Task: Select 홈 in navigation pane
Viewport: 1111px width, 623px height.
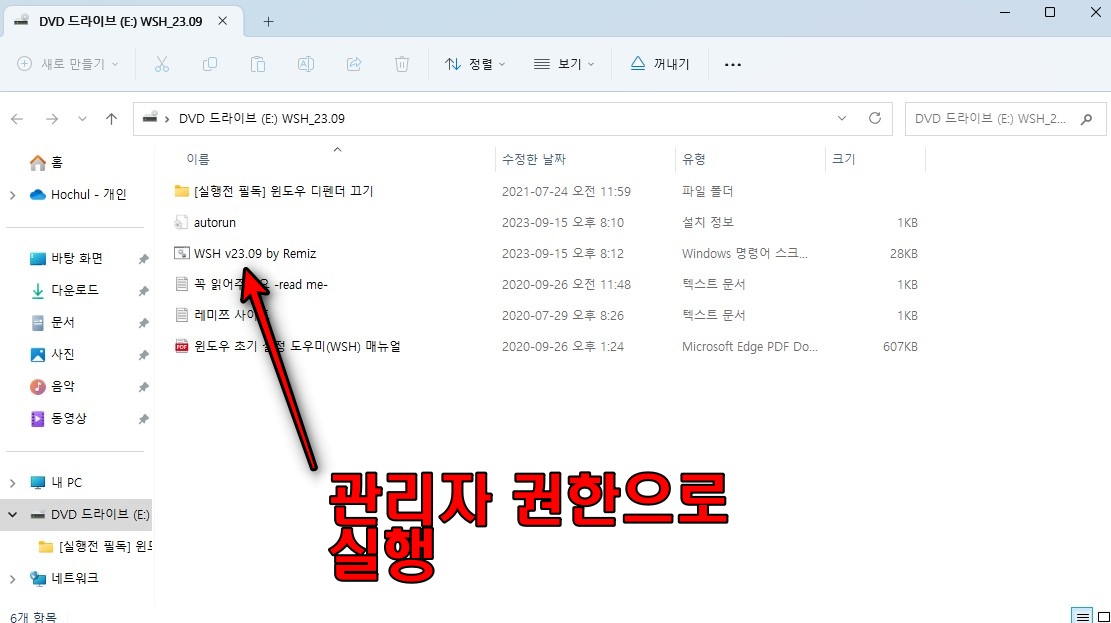Action: click(47, 162)
